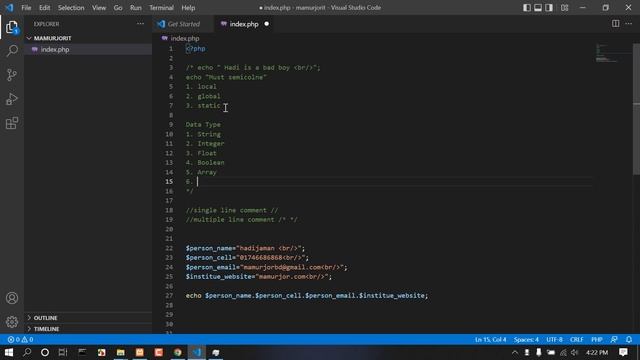Switch to the Get Started tab
Screen dimensions: 640x360
(x=183, y=24)
